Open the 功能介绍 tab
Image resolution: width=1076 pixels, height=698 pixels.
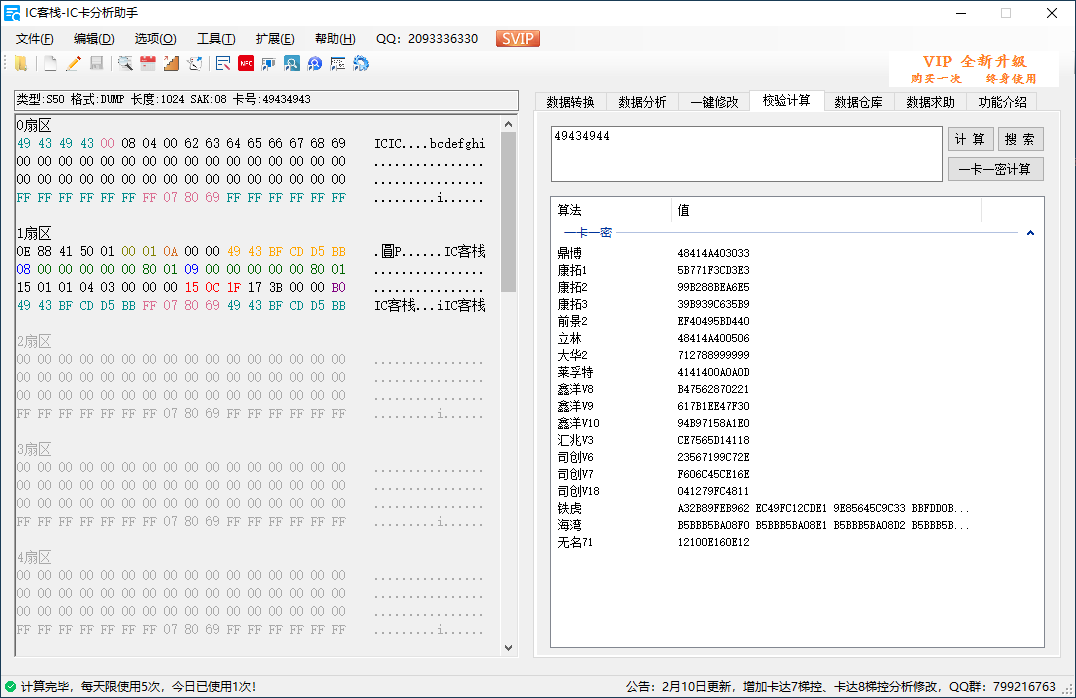pyautogui.click(x=1003, y=102)
